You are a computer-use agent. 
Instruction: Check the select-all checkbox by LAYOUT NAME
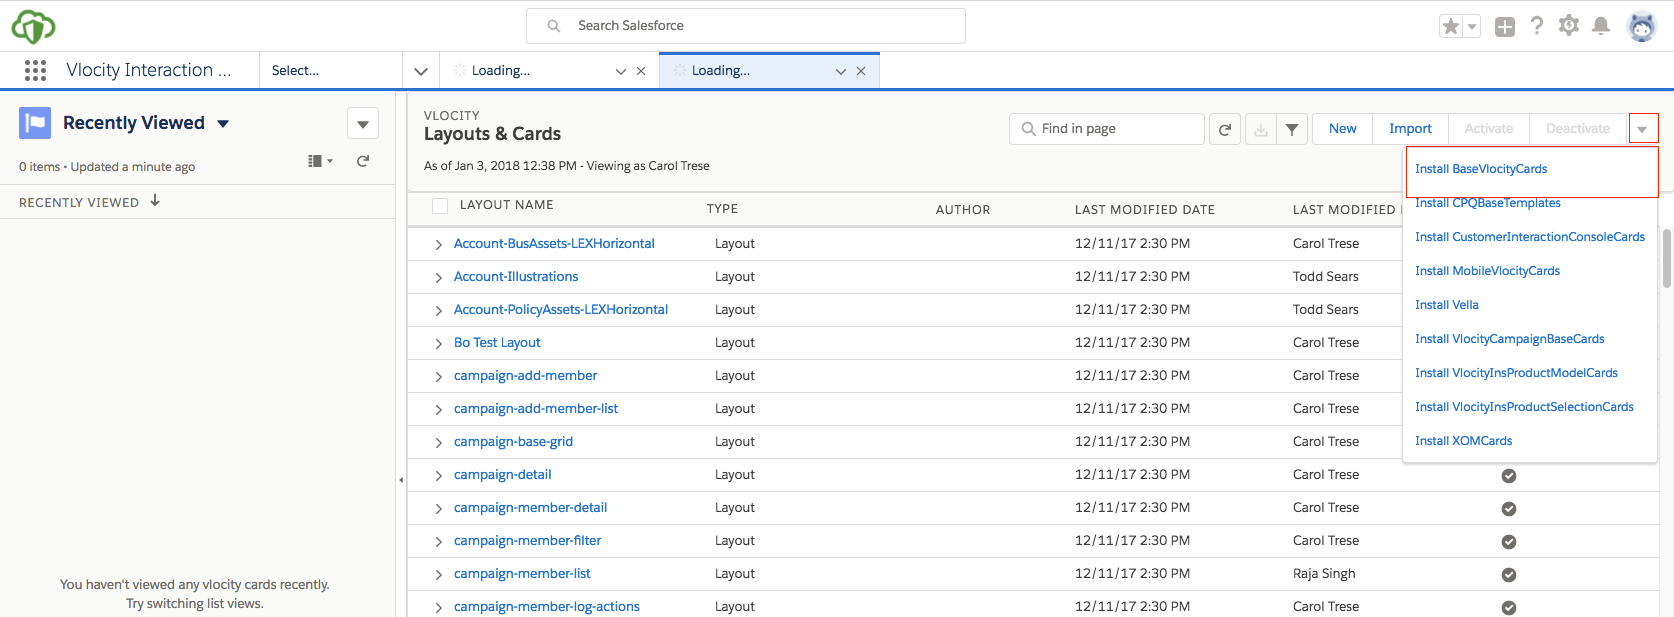(440, 206)
